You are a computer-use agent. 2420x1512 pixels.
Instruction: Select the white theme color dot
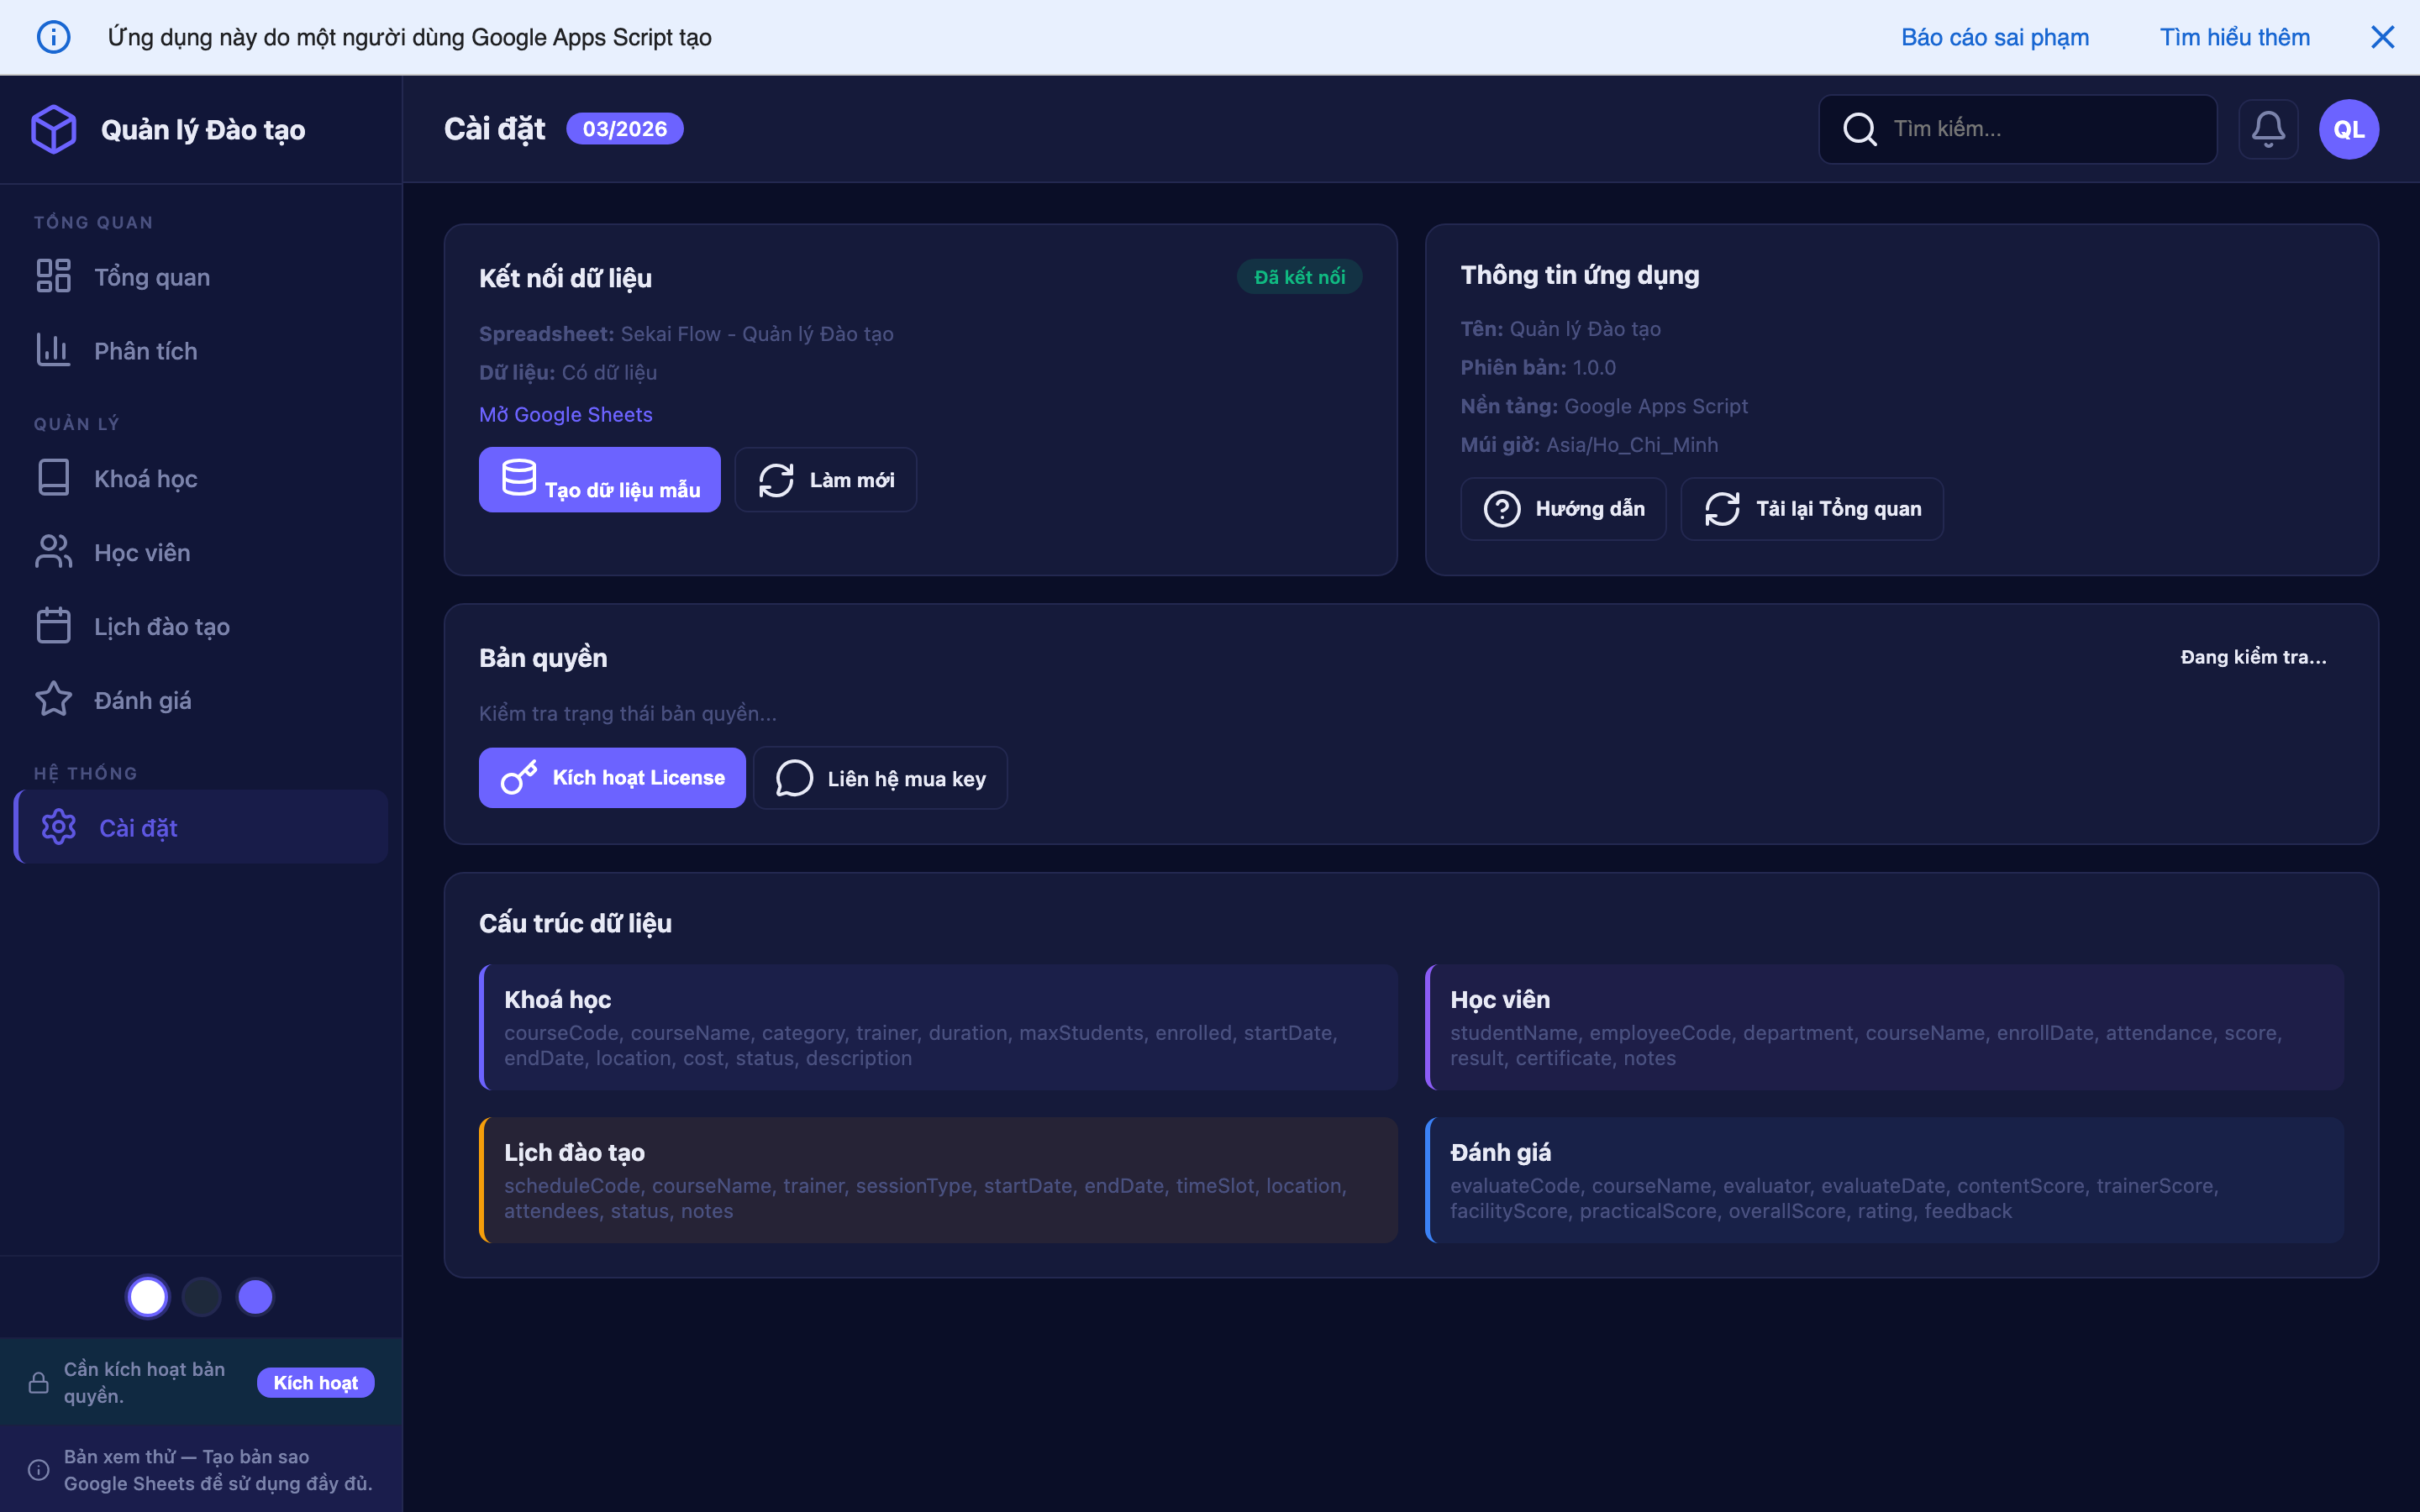click(148, 1297)
